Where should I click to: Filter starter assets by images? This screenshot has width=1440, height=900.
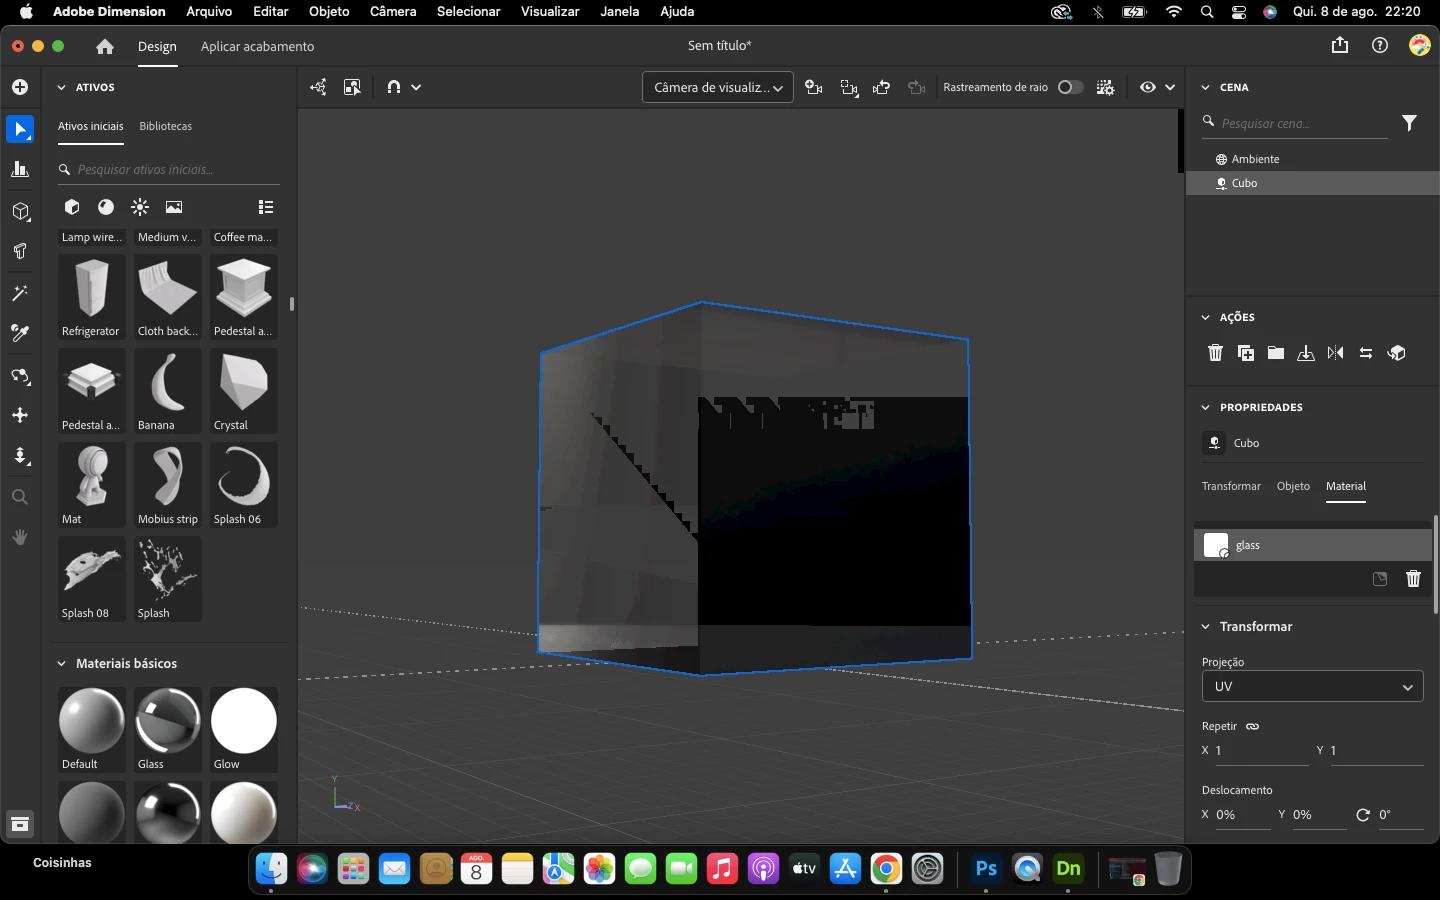pyautogui.click(x=174, y=207)
